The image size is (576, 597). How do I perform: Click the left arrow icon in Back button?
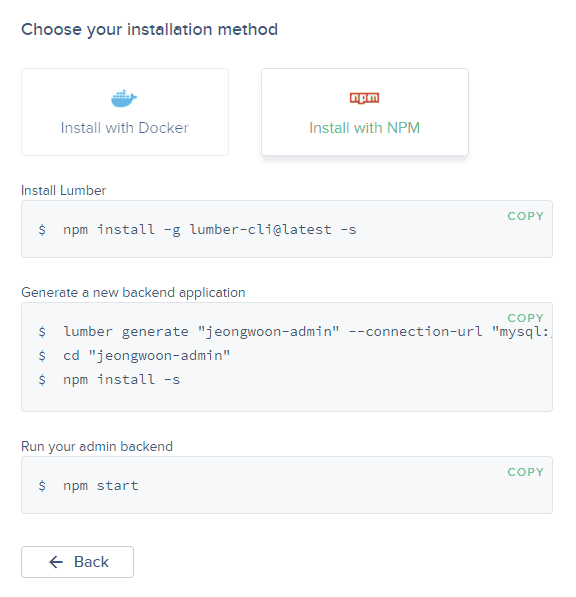pos(56,562)
